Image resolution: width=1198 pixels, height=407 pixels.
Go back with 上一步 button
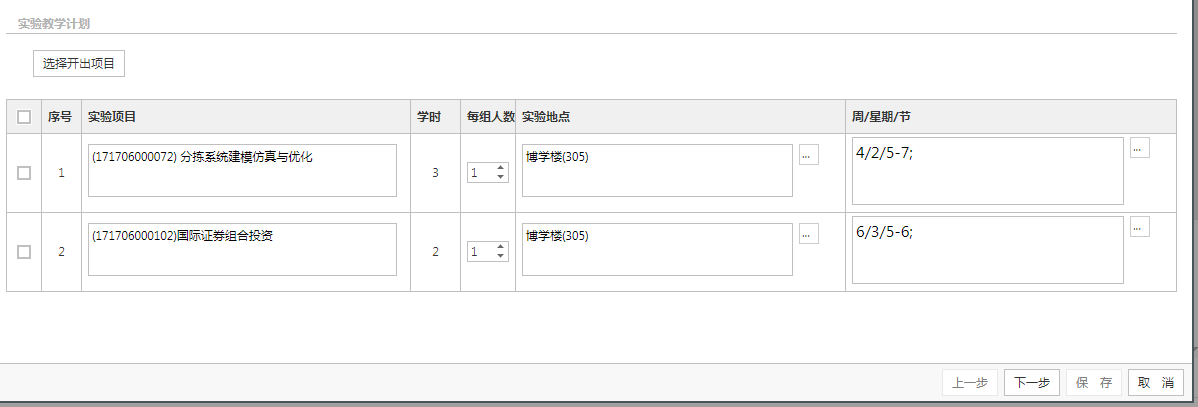(970, 383)
